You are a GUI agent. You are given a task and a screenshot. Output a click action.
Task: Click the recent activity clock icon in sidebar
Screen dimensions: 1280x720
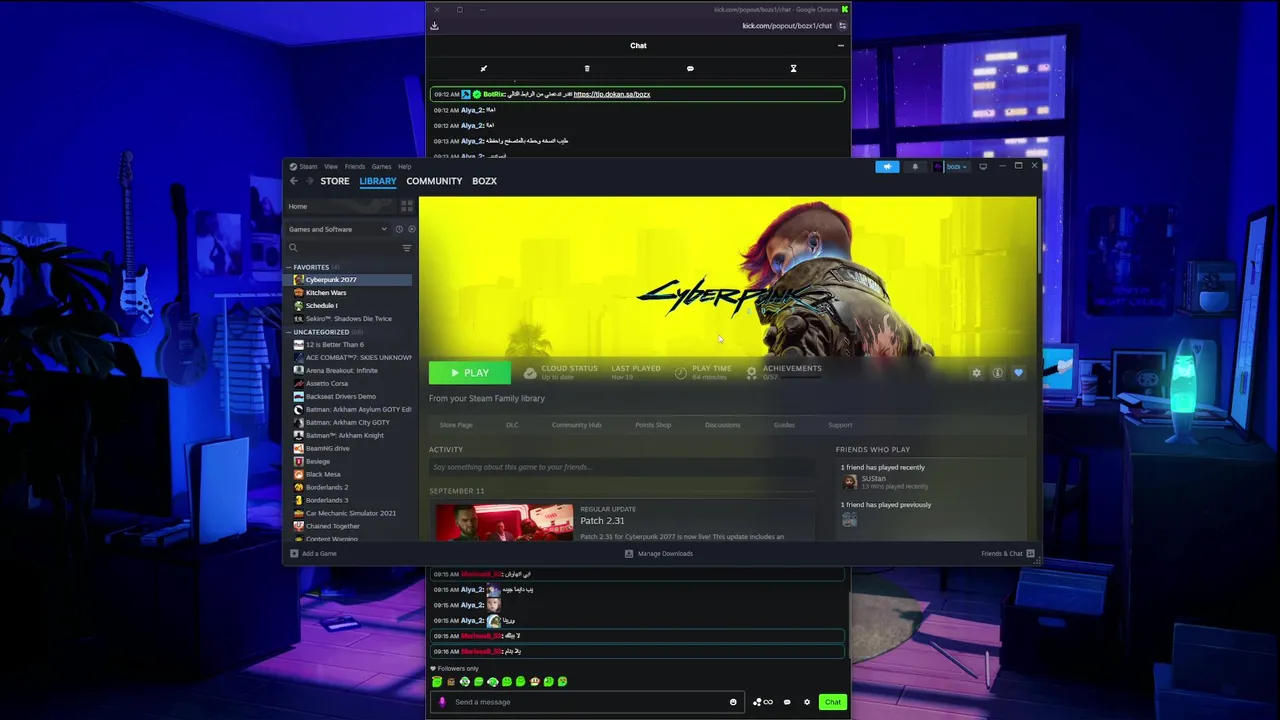pos(399,229)
